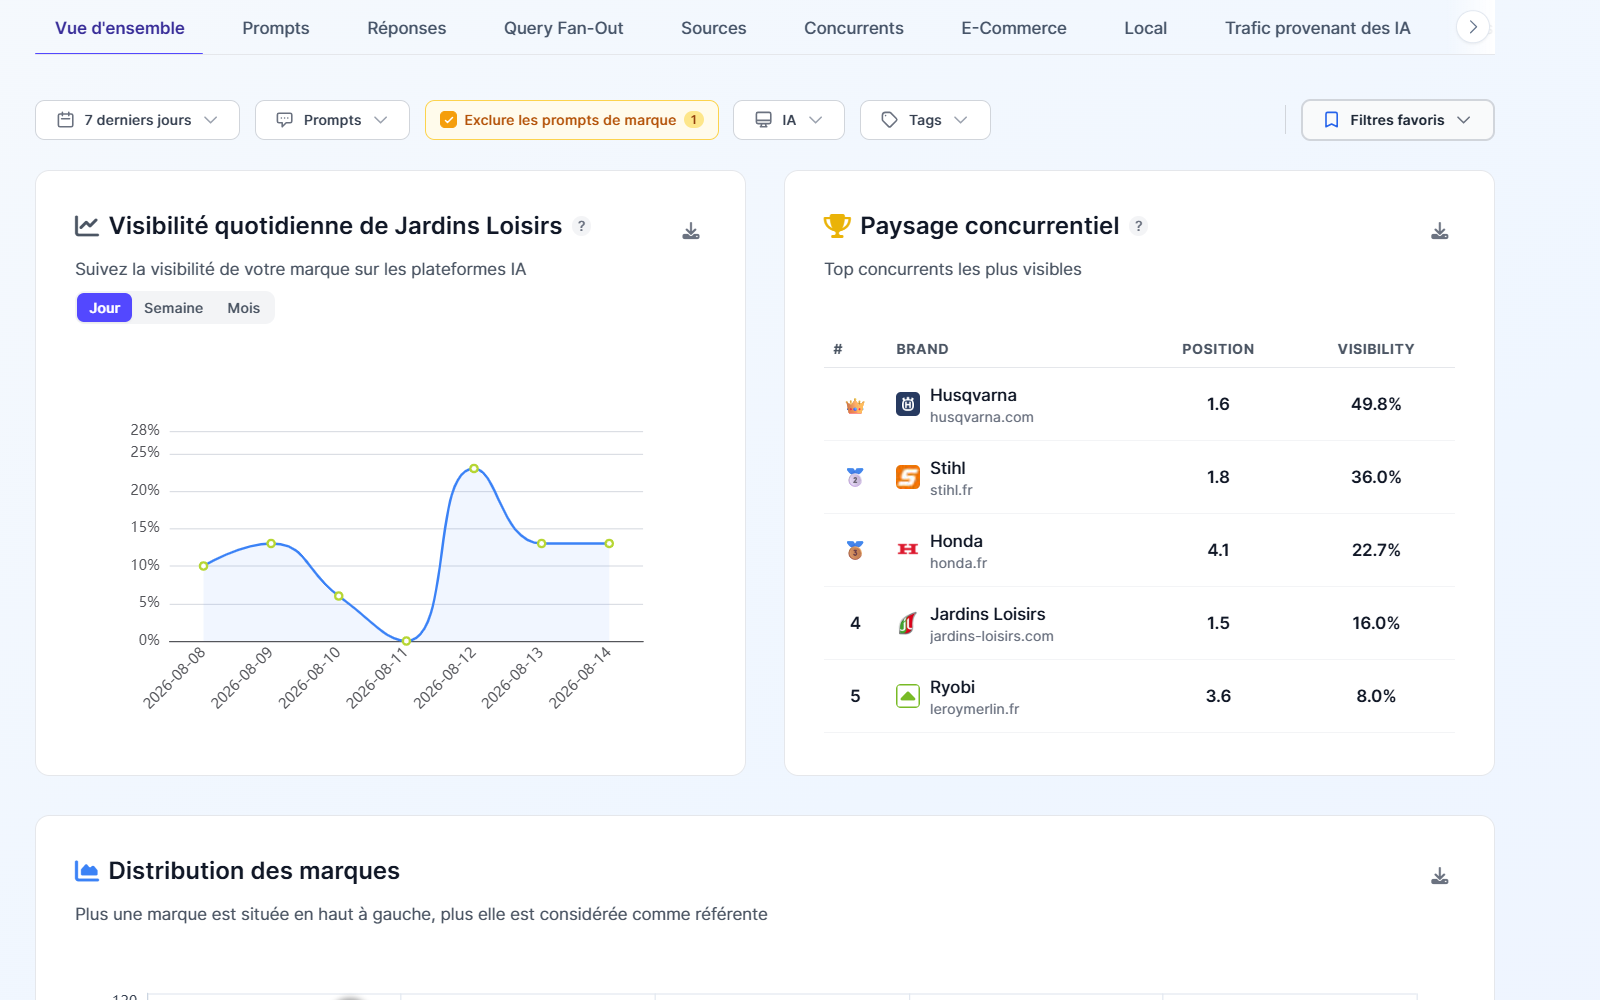Click the 2026-08-09 data point
This screenshot has height=1000, width=1600.
(271, 543)
